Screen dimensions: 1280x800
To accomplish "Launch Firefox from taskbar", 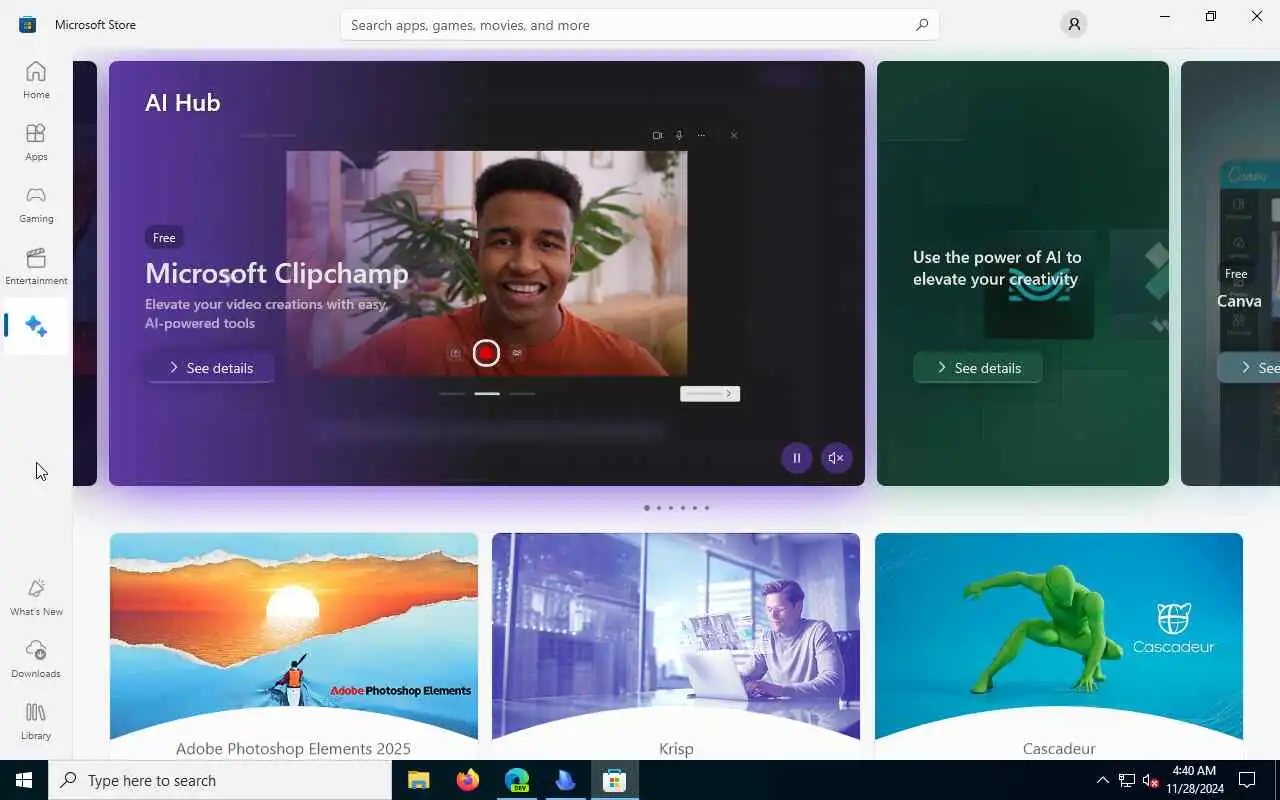I will tap(467, 780).
